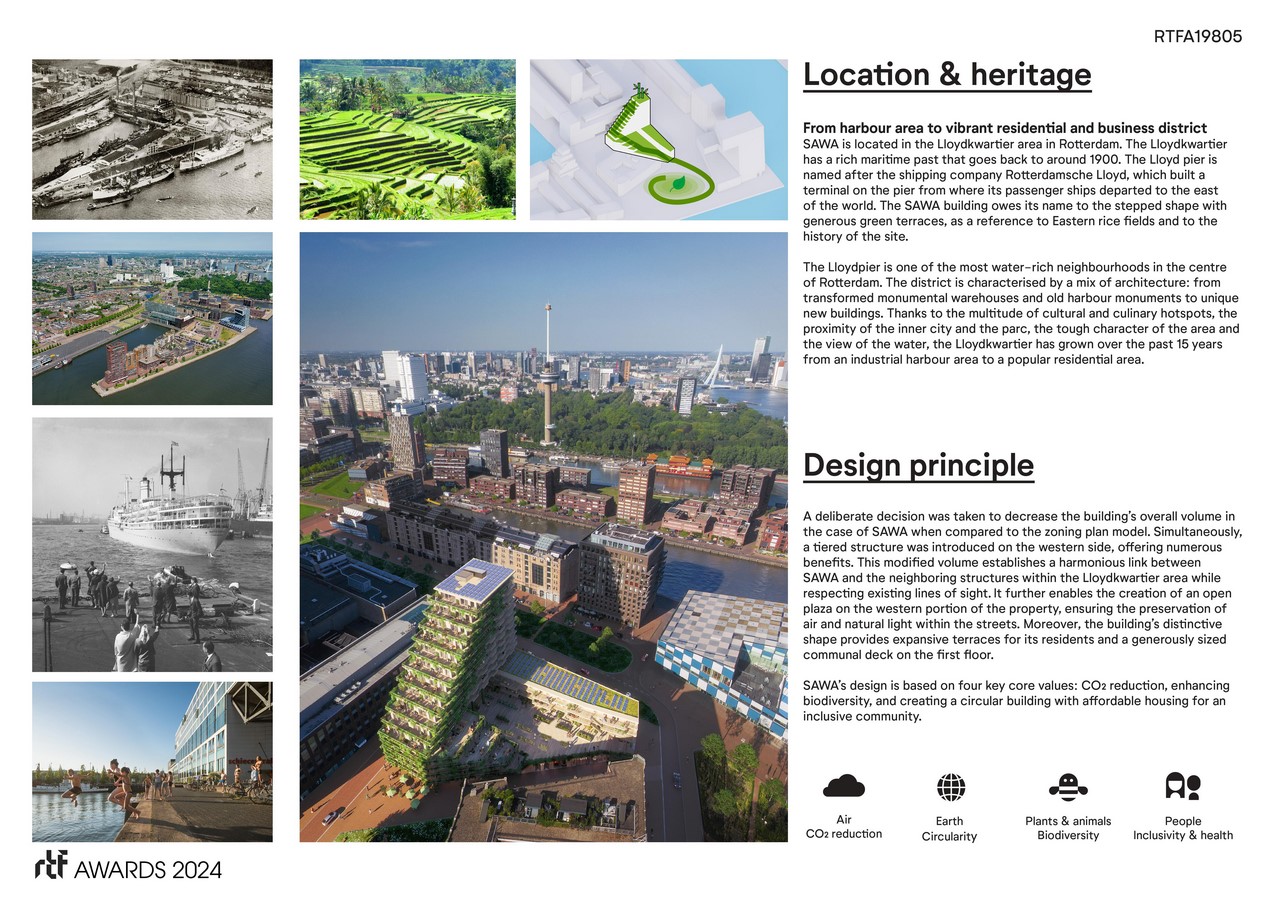The width and height of the screenshot is (1273, 900).
Task: Click the globe Earth Circularity icon
Action: tap(950, 787)
